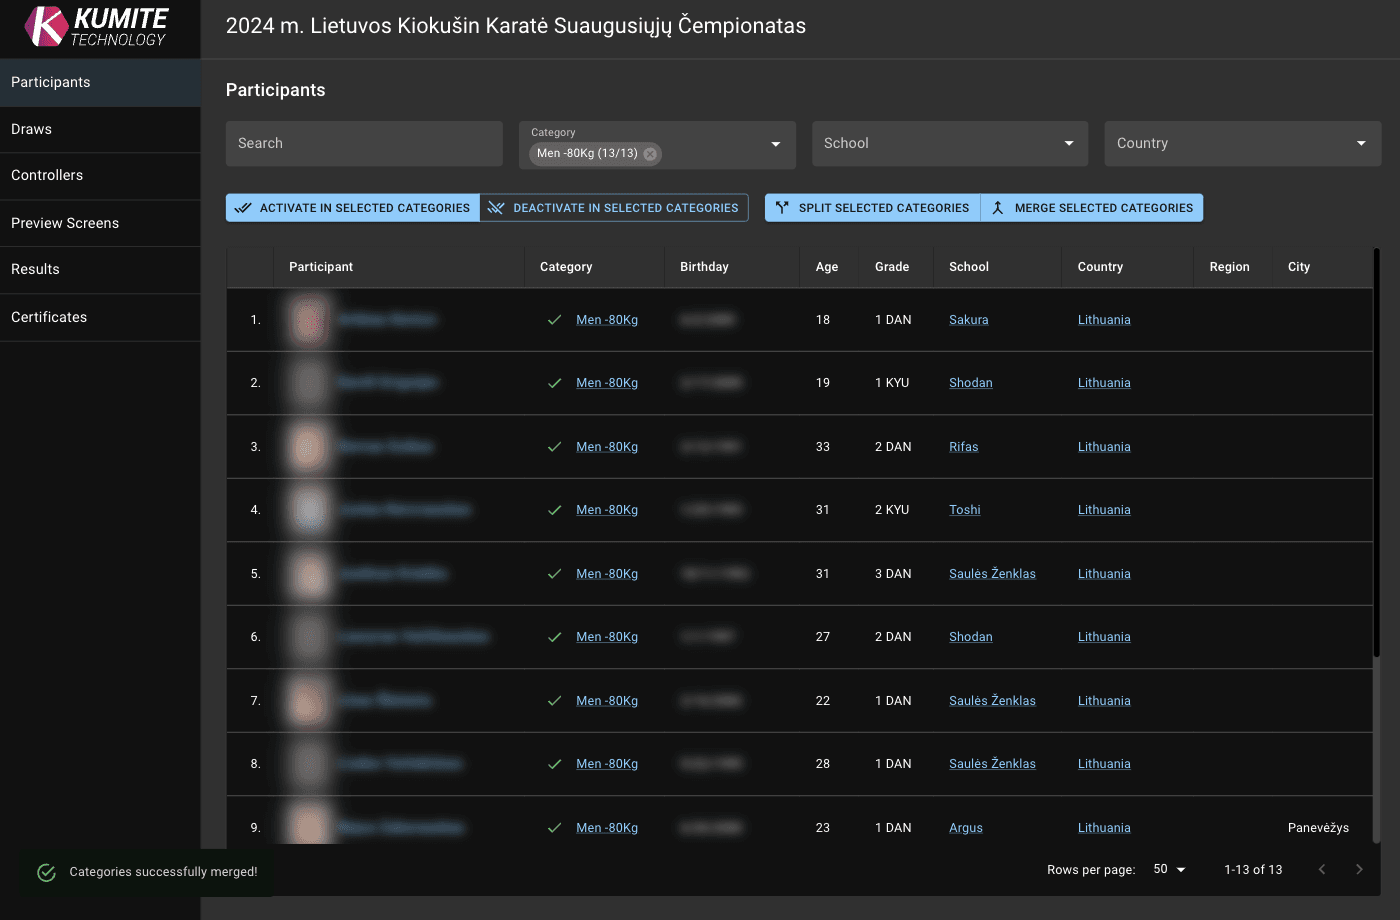Toggle active checkmark for participant 8
This screenshot has width=1400, height=920.
554,764
